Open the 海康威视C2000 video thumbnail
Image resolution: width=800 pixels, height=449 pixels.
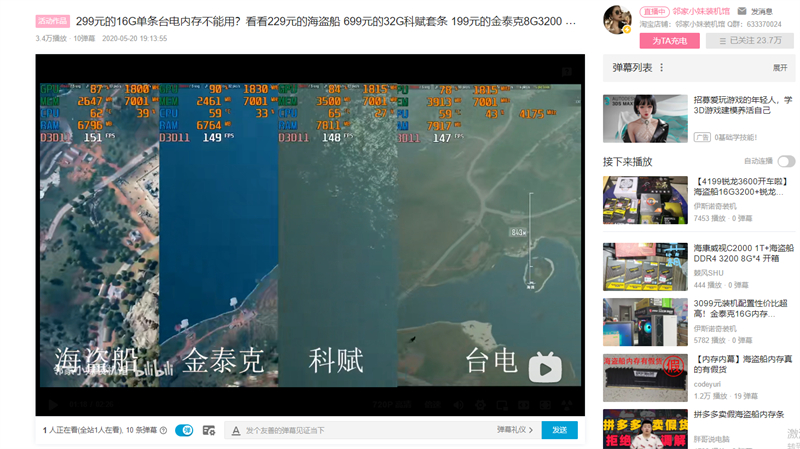pyautogui.click(x=645, y=267)
